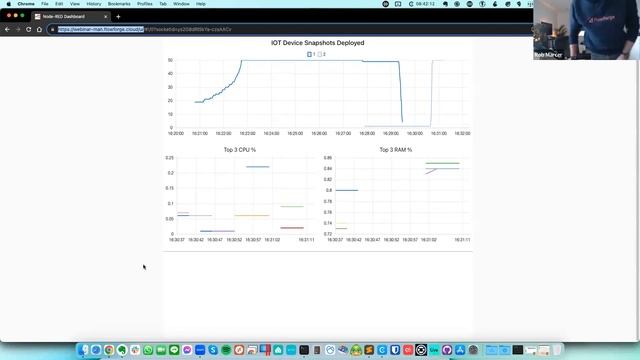
Task: Click the Top 3 CPU % chart title
Action: tap(240, 150)
